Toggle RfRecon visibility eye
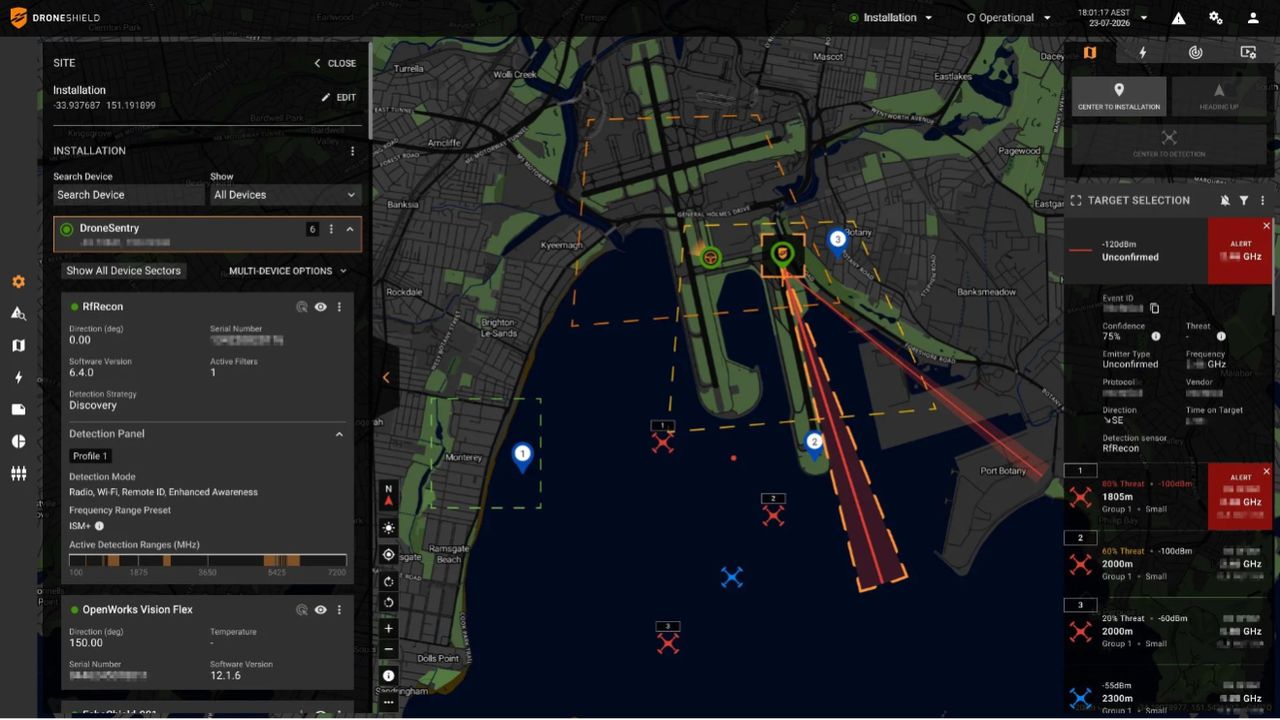The height and width of the screenshot is (720, 1280). point(320,307)
